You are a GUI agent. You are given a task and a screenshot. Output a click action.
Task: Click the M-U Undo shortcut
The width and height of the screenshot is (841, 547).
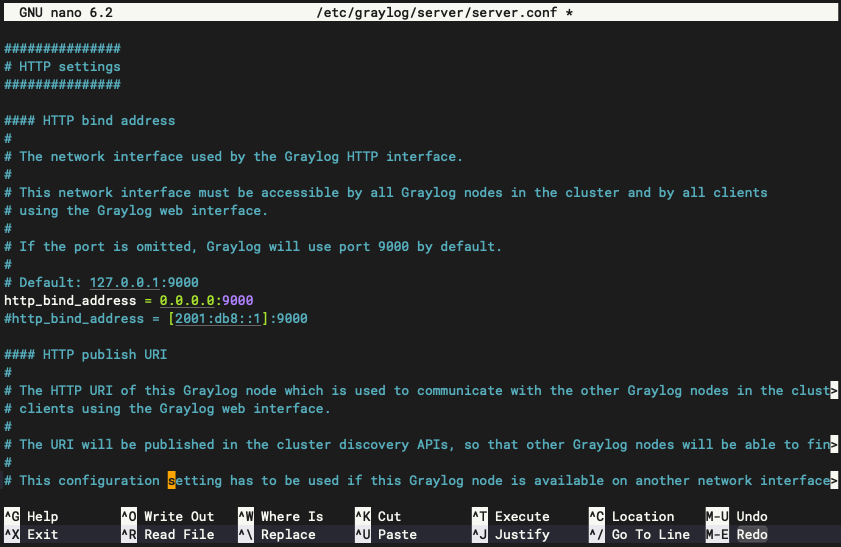(737, 516)
